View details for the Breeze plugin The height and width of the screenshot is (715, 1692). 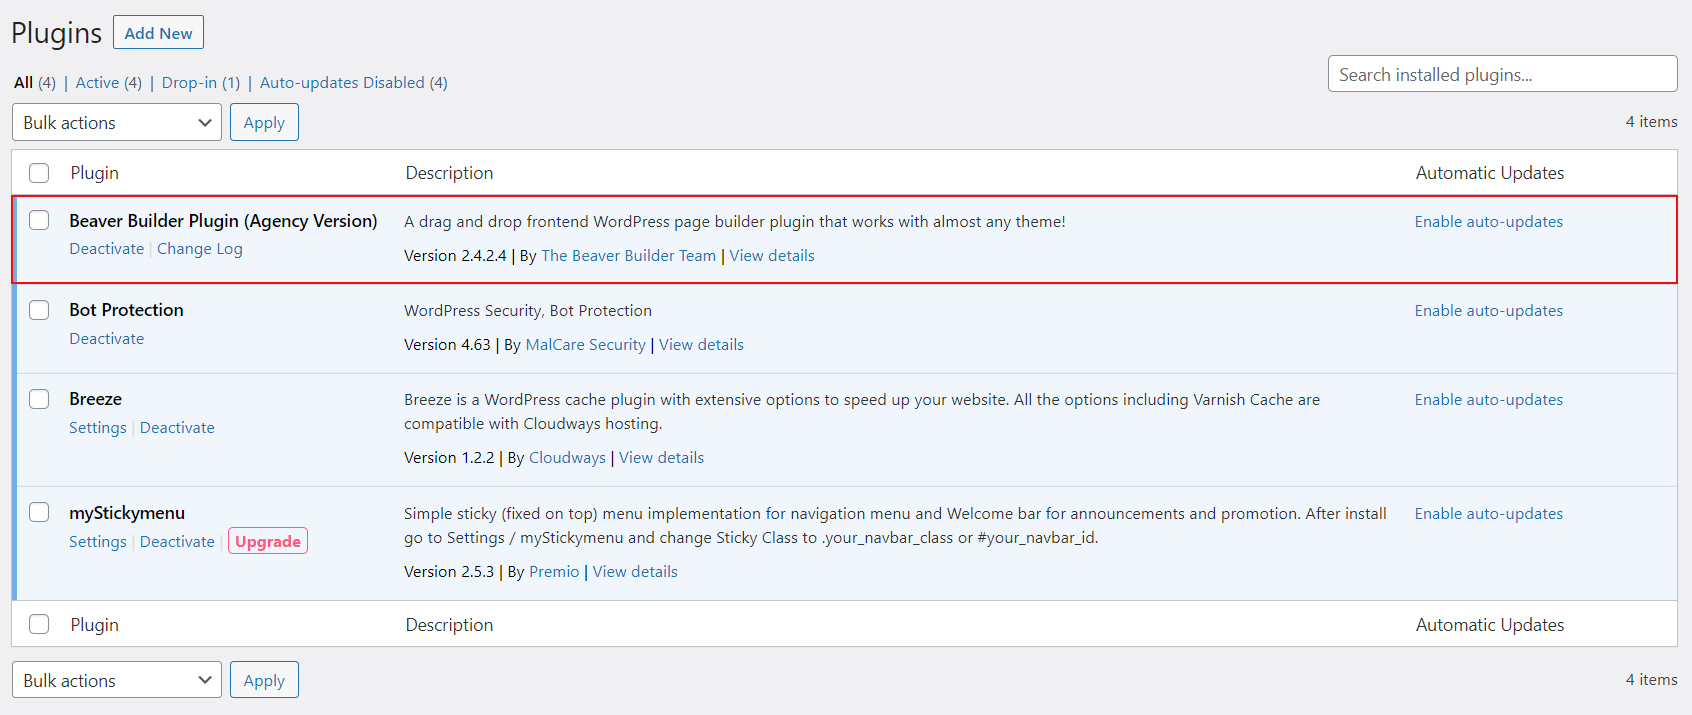[661, 458]
